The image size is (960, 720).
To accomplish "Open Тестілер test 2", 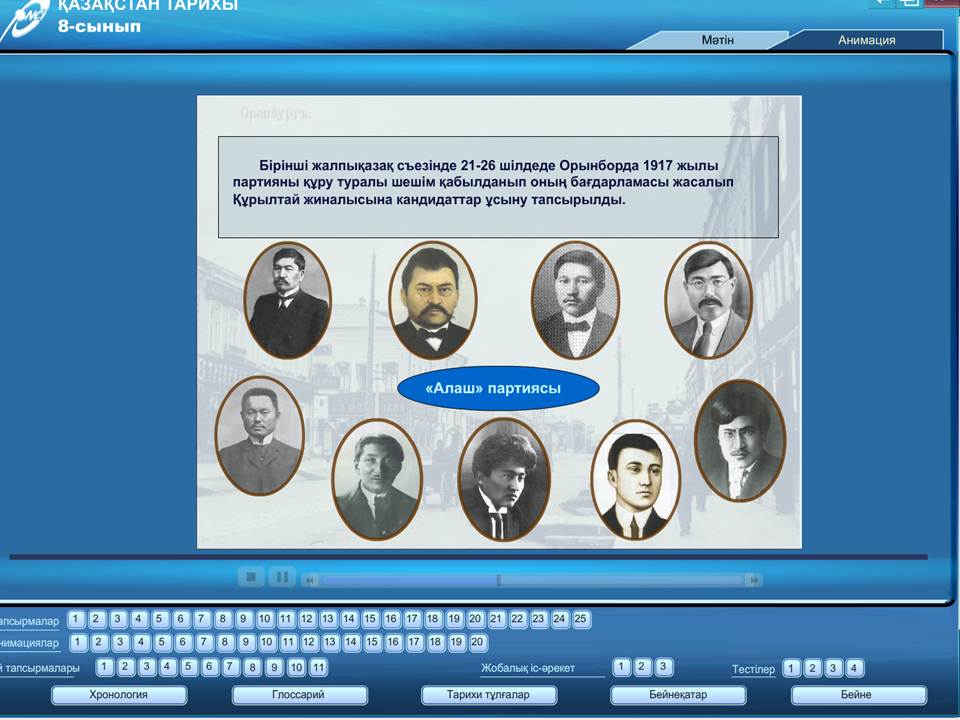I will [x=812, y=668].
